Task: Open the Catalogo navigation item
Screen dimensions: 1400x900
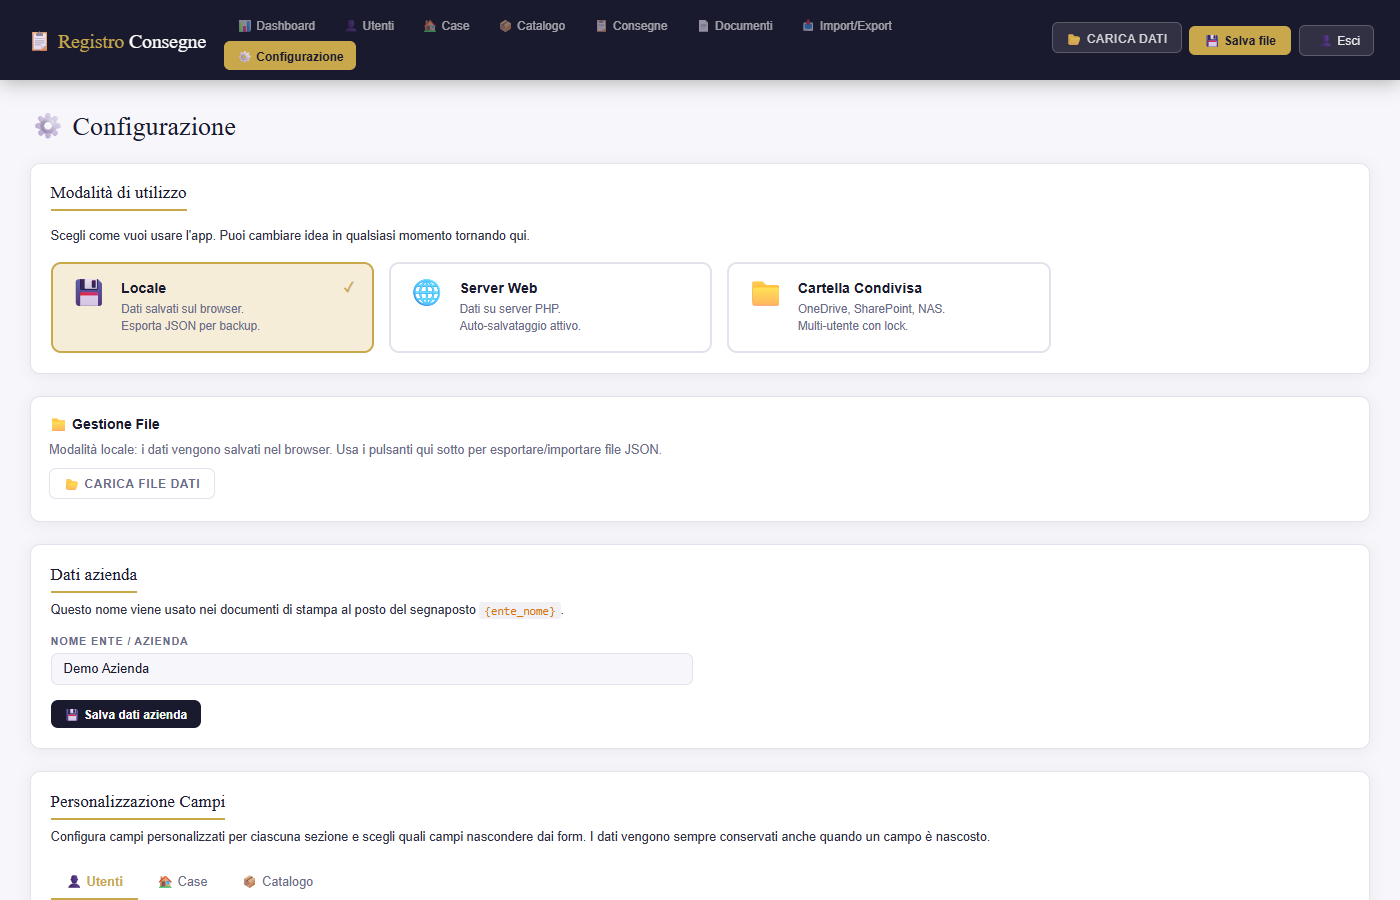Action: pyautogui.click(x=532, y=26)
